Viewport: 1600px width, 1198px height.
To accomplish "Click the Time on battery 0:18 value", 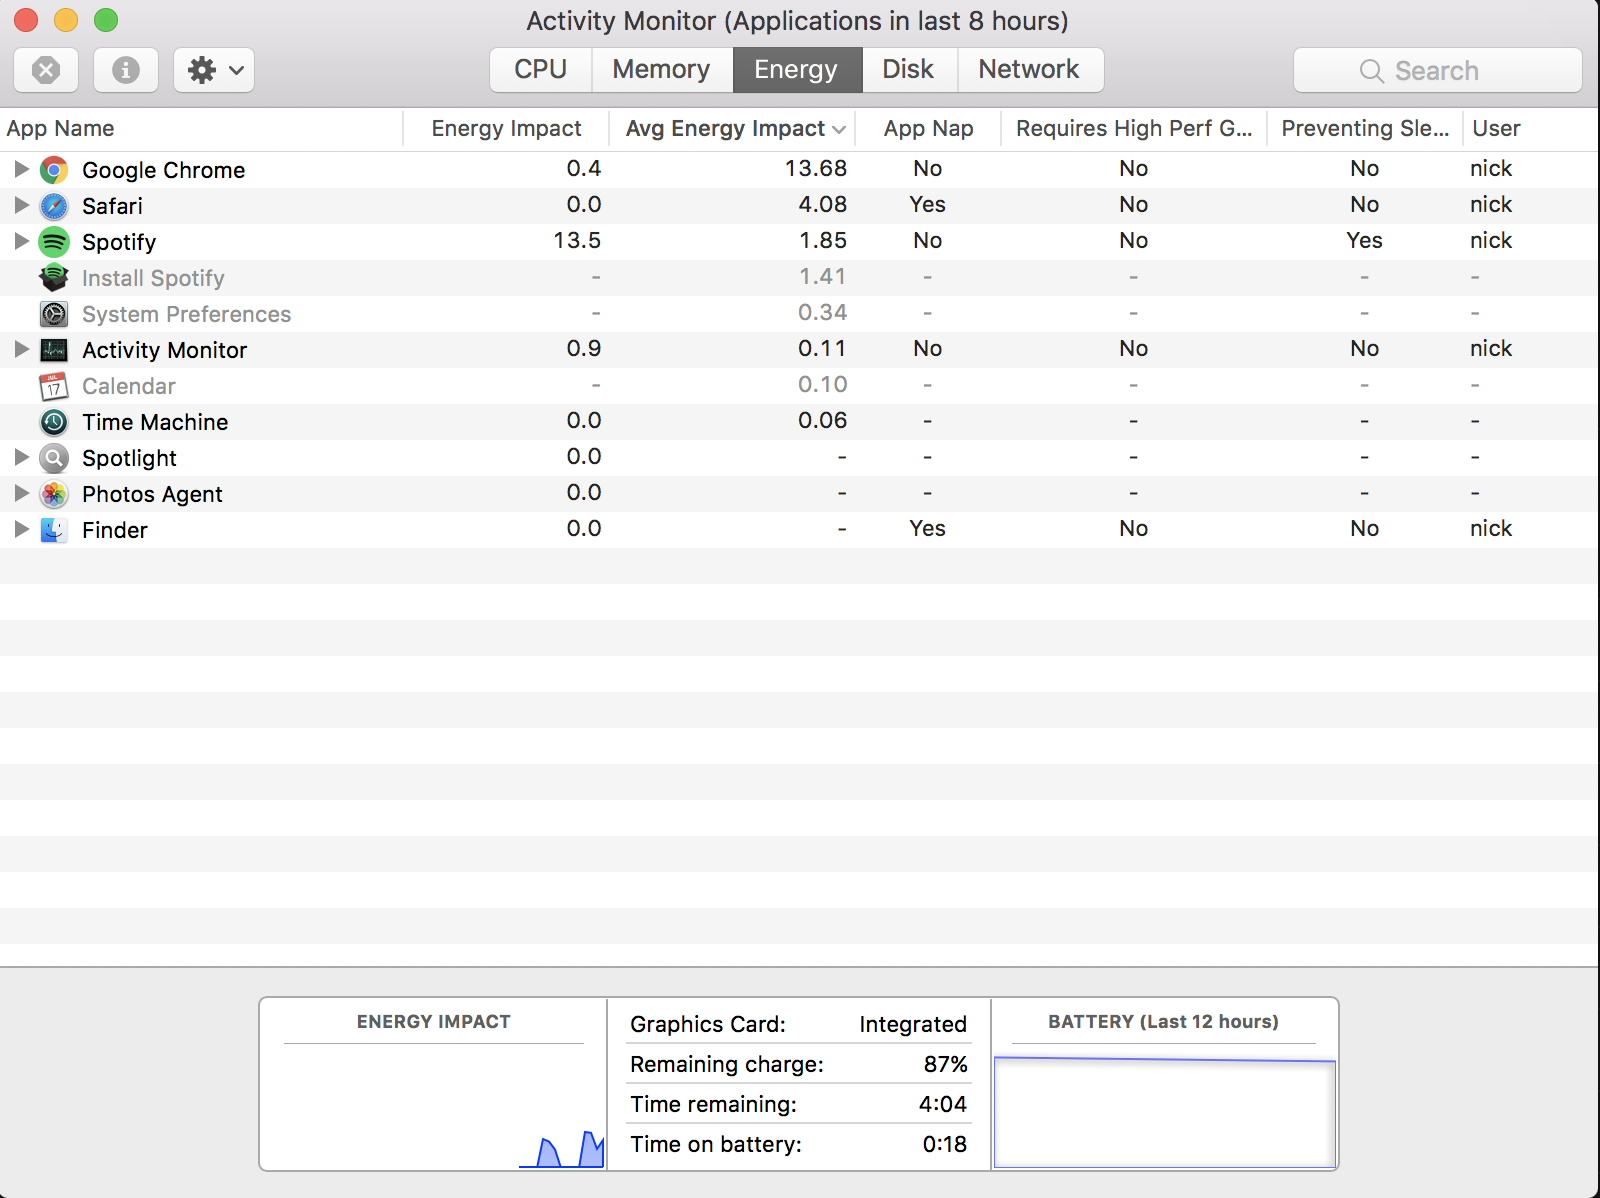I will [945, 1144].
